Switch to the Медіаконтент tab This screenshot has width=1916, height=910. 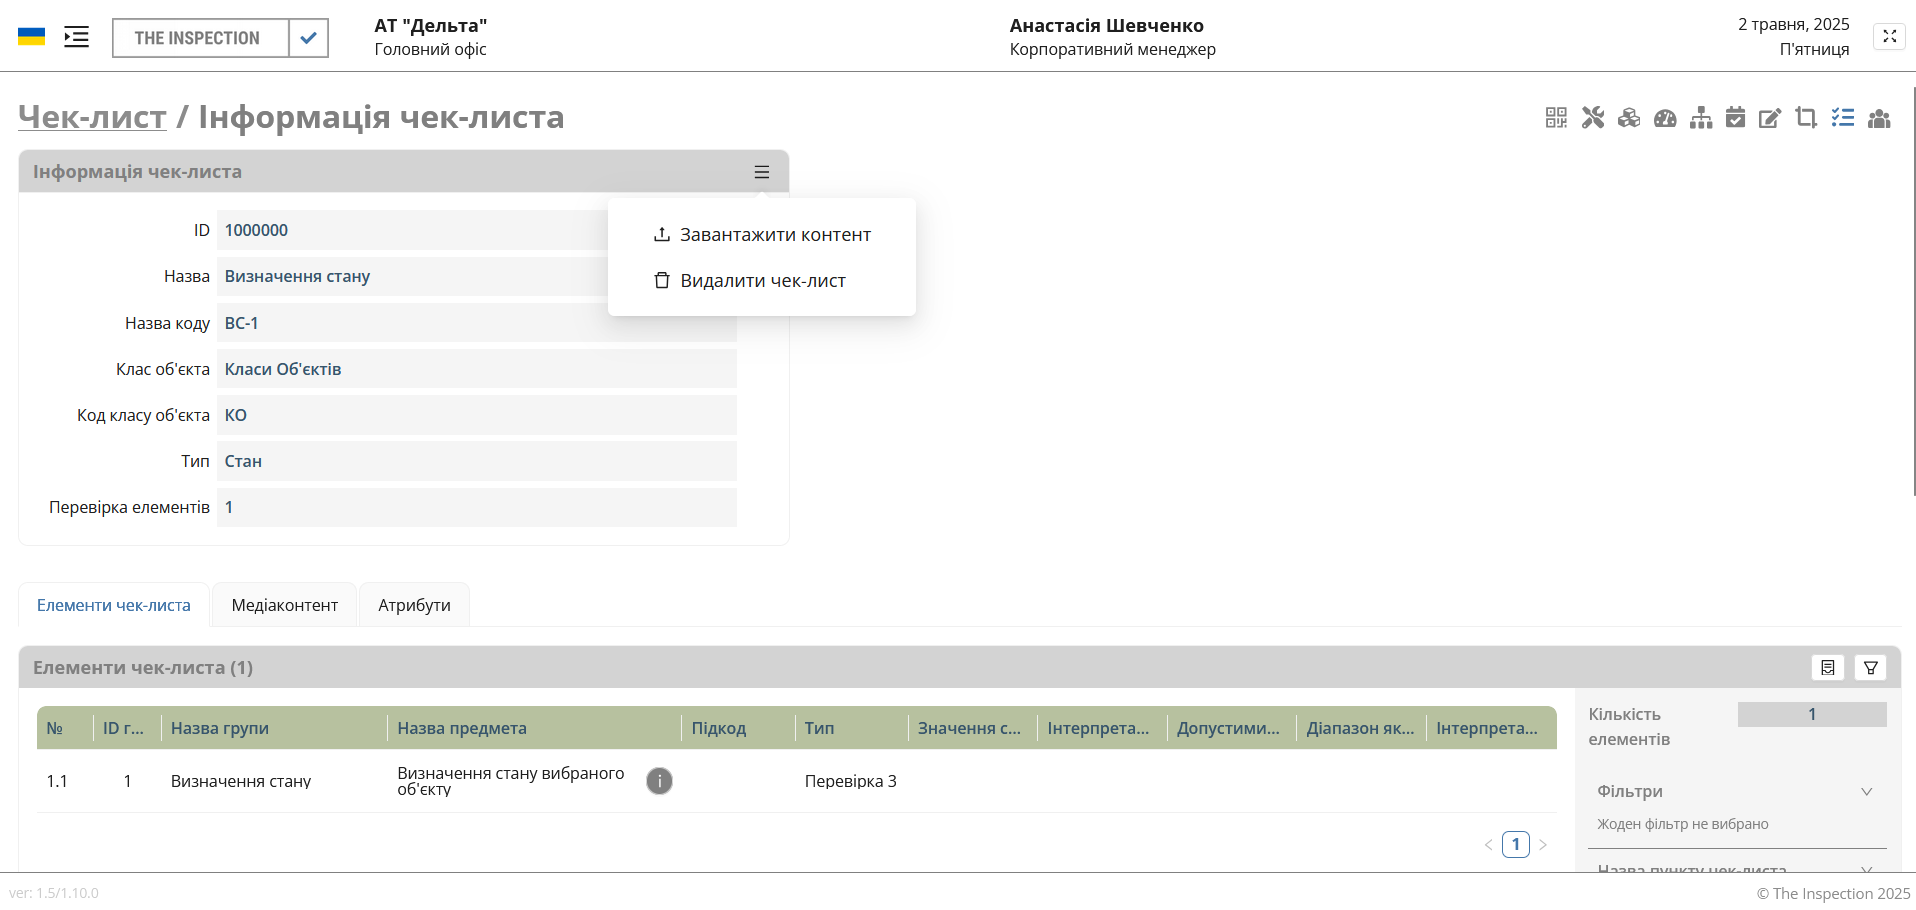tap(284, 605)
